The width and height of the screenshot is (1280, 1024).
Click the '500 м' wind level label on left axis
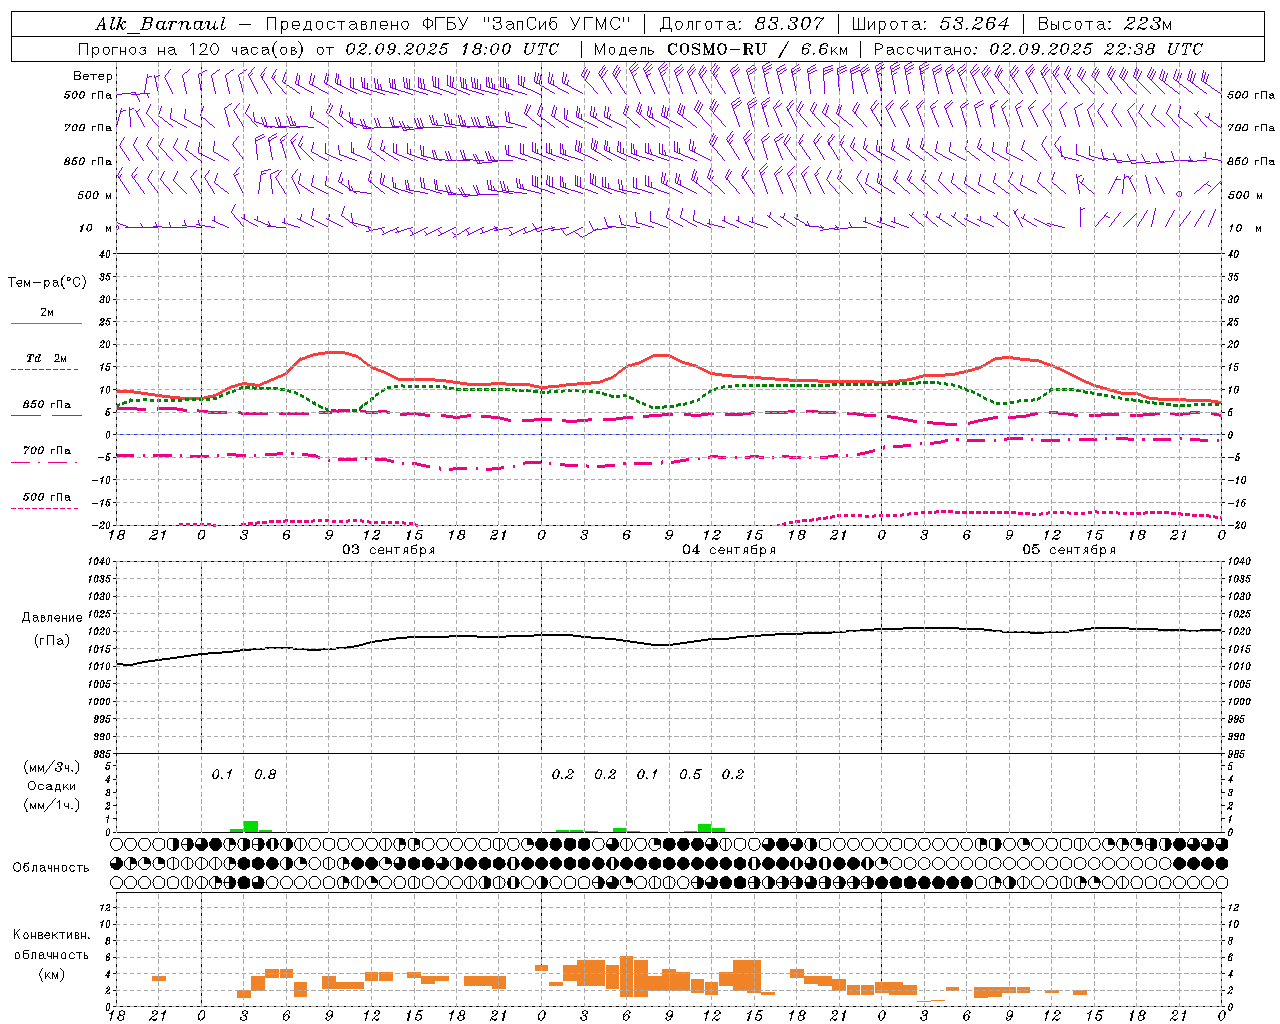95,195
